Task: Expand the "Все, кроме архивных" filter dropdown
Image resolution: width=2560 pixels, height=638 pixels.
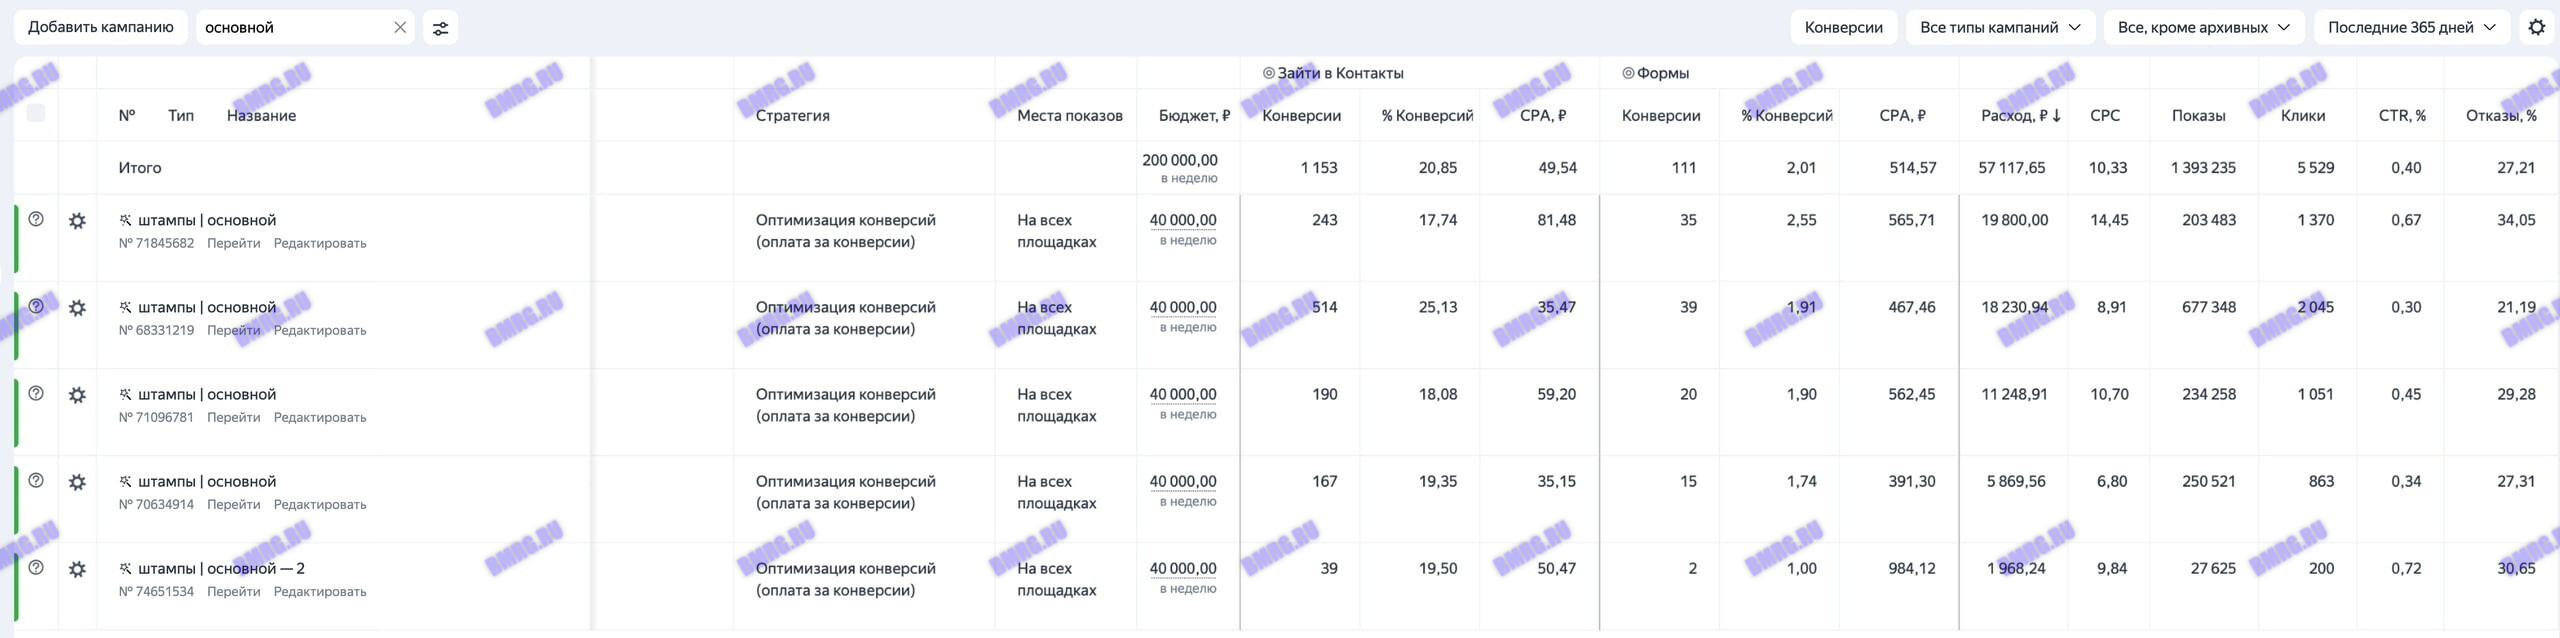Action: [x=2204, y=27]
